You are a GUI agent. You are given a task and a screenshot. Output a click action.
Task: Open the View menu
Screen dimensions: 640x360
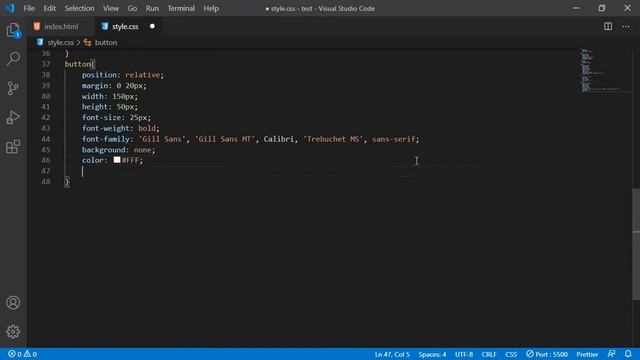(111, 8)
